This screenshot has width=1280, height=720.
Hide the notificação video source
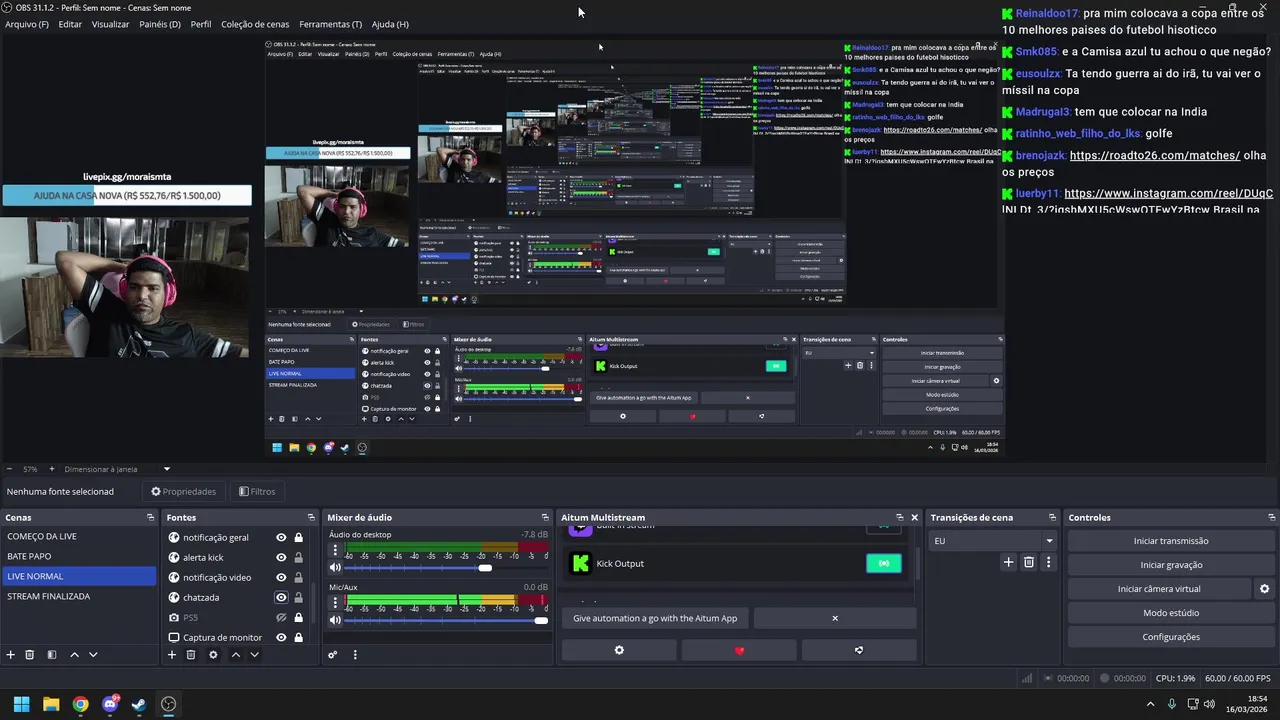point(281,577)
